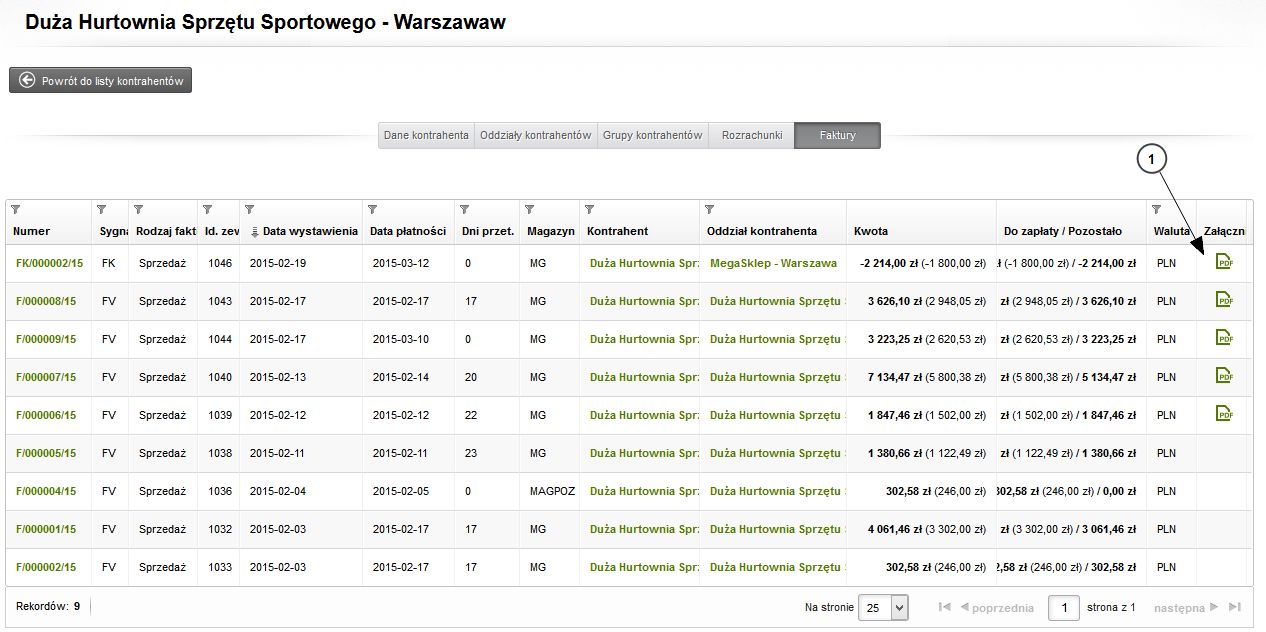This screenshot has height=632, width=1266.
Task: Open filter above Waluta column
Action: 1158,210
